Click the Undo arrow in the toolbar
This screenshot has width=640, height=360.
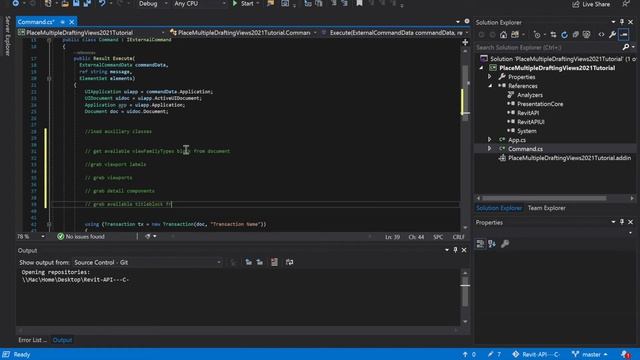click(x=102, y=3)
